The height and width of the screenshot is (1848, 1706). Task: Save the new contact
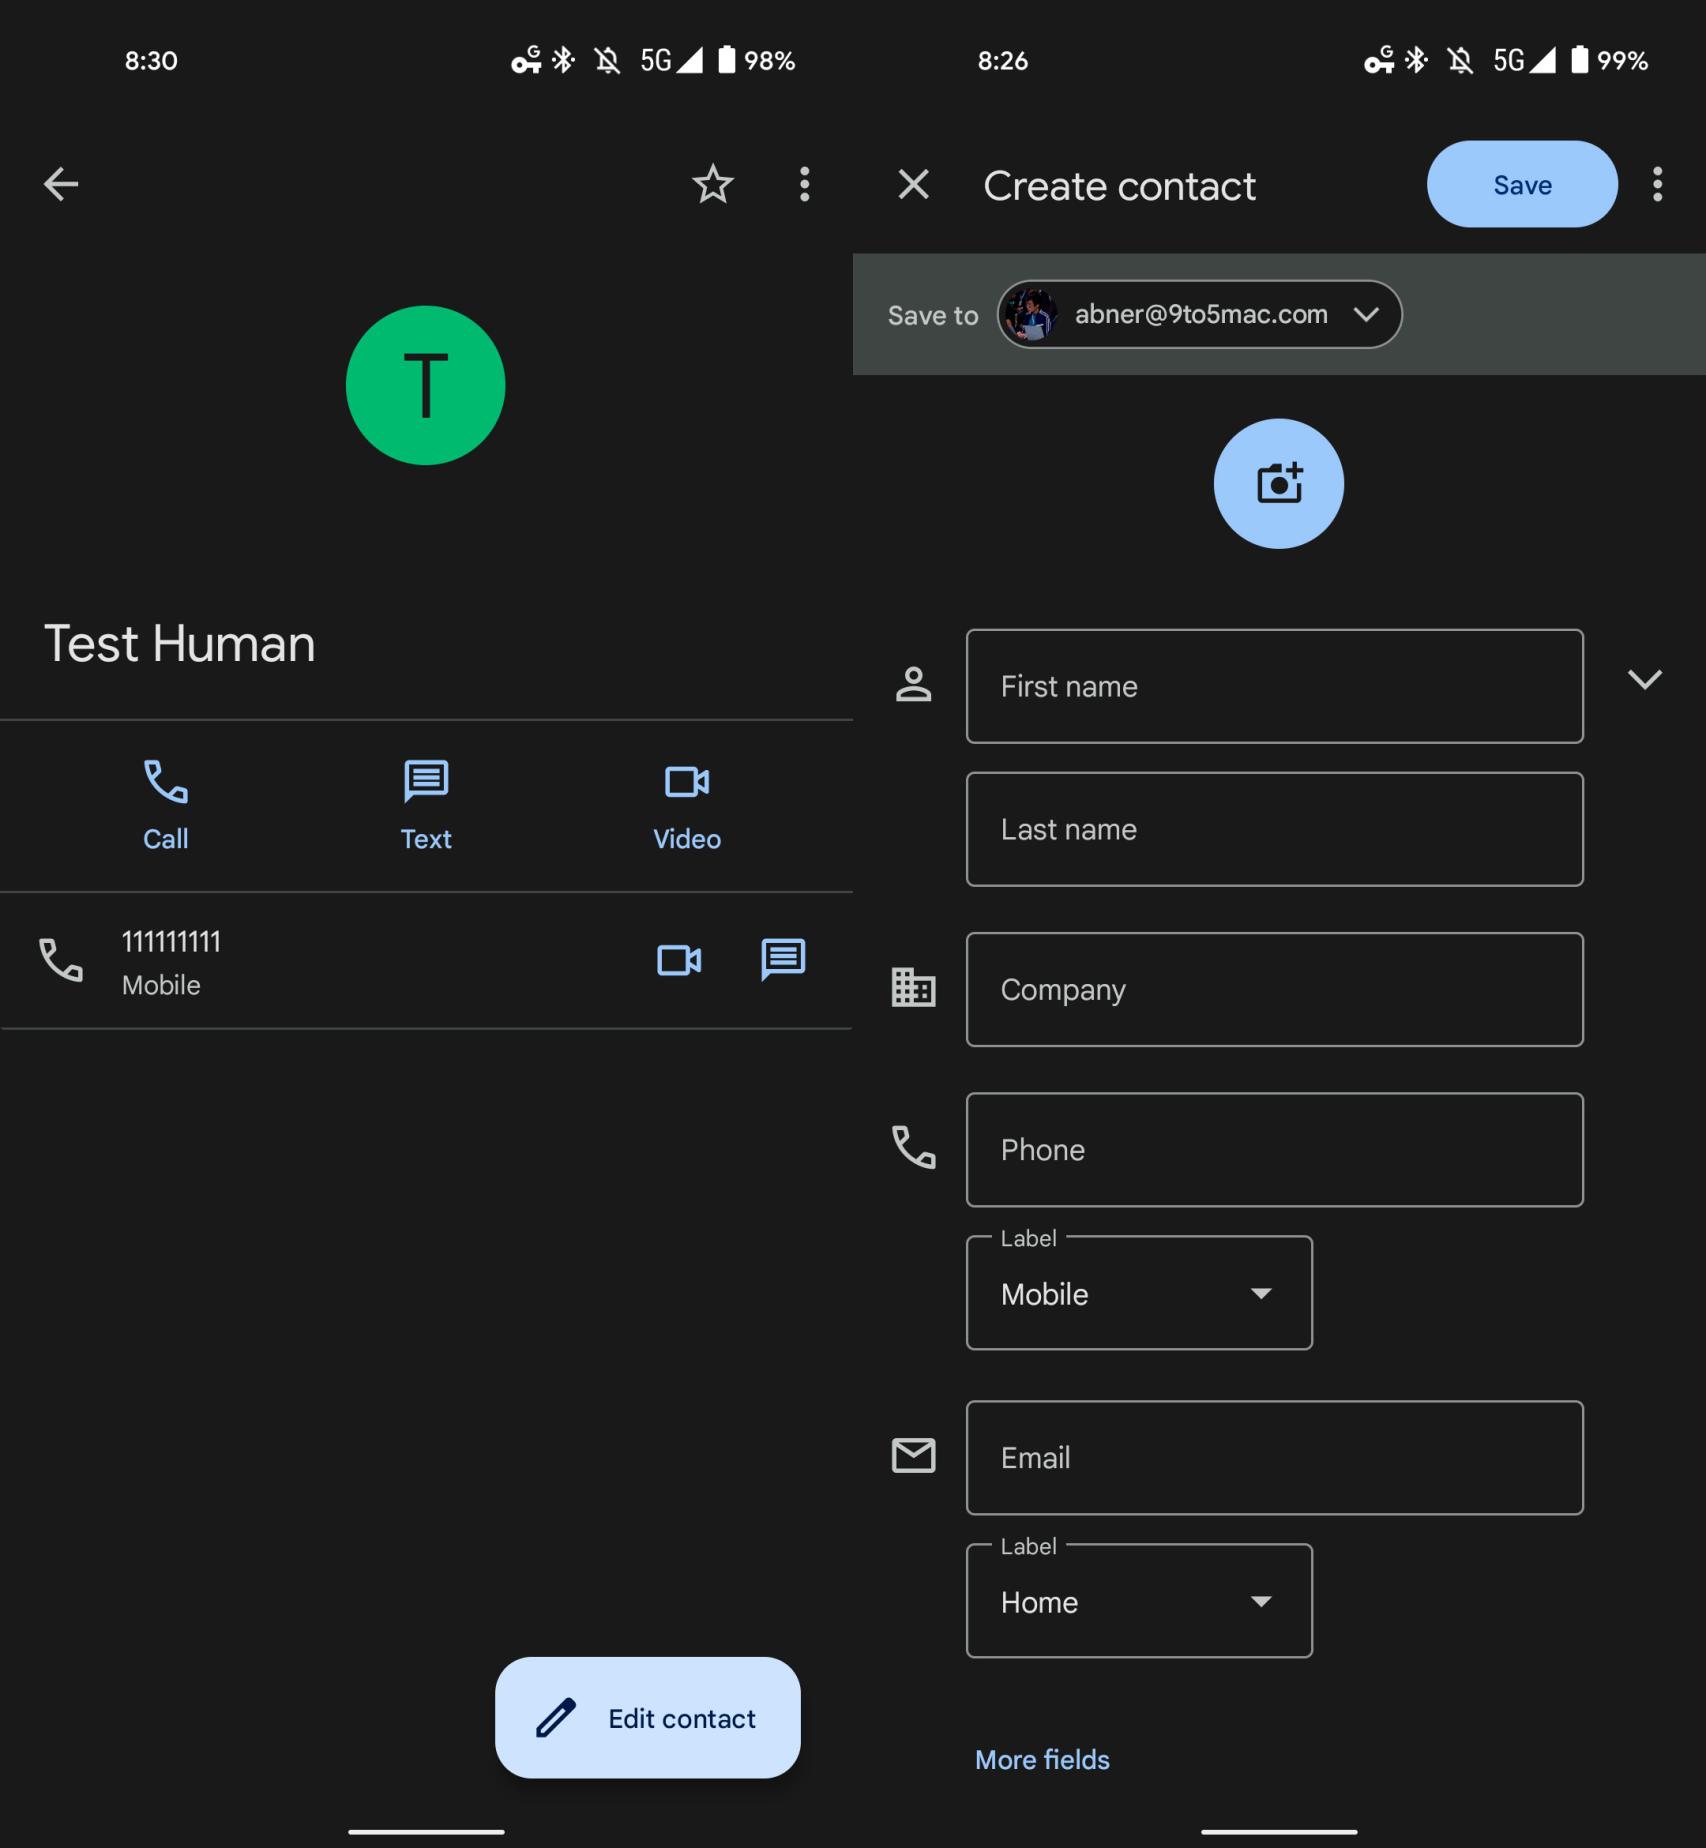click(1522, 184)
